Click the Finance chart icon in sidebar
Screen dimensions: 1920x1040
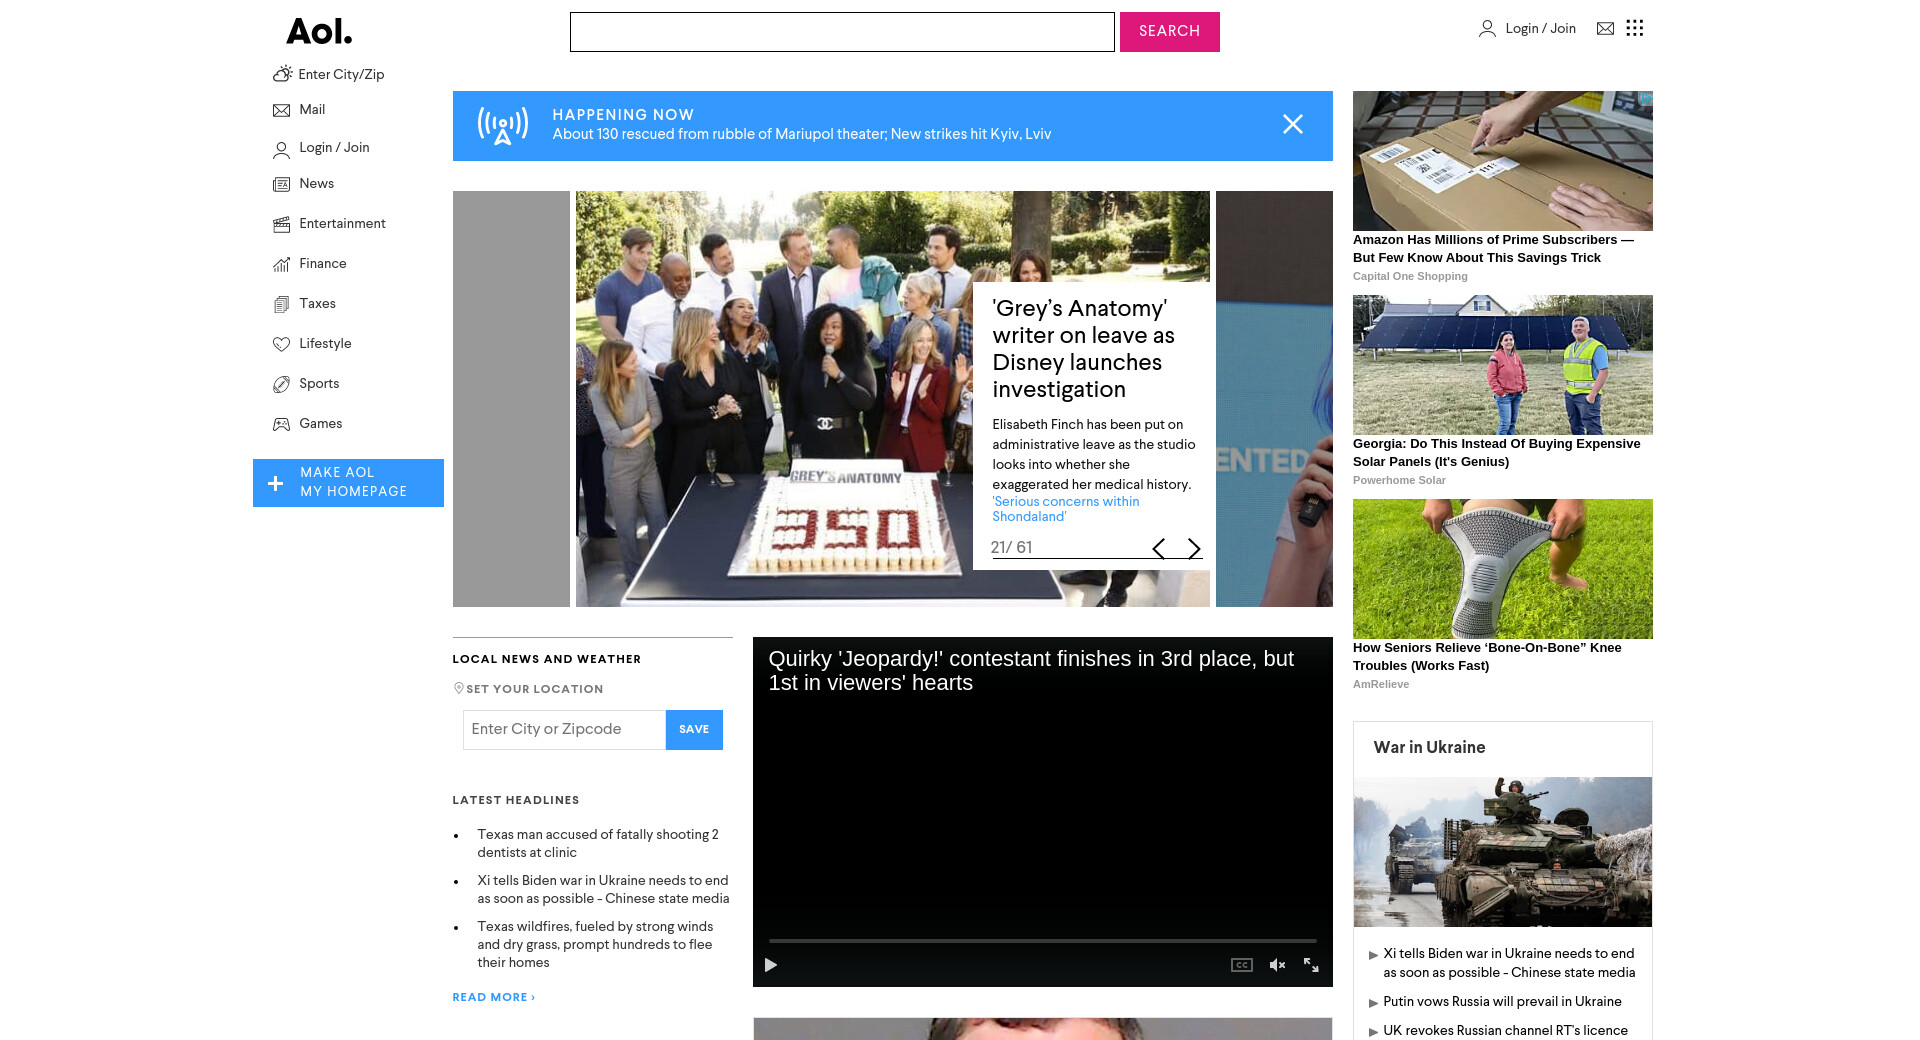click(x=282, y=264)
